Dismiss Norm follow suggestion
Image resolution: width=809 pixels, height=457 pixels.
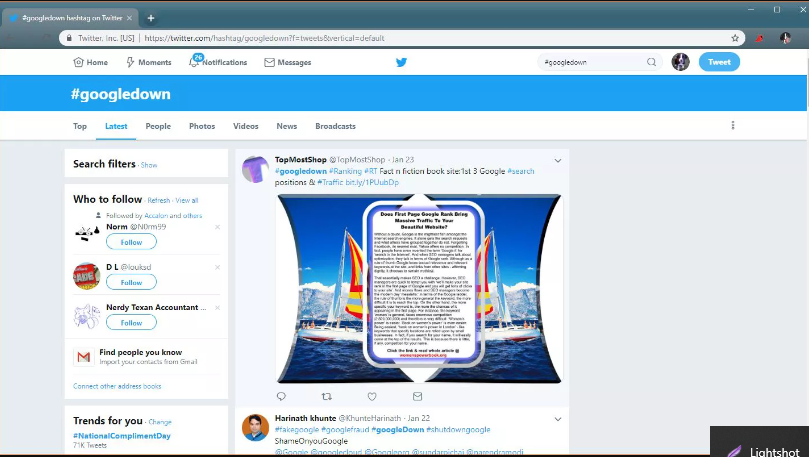(x=217, y=227)
